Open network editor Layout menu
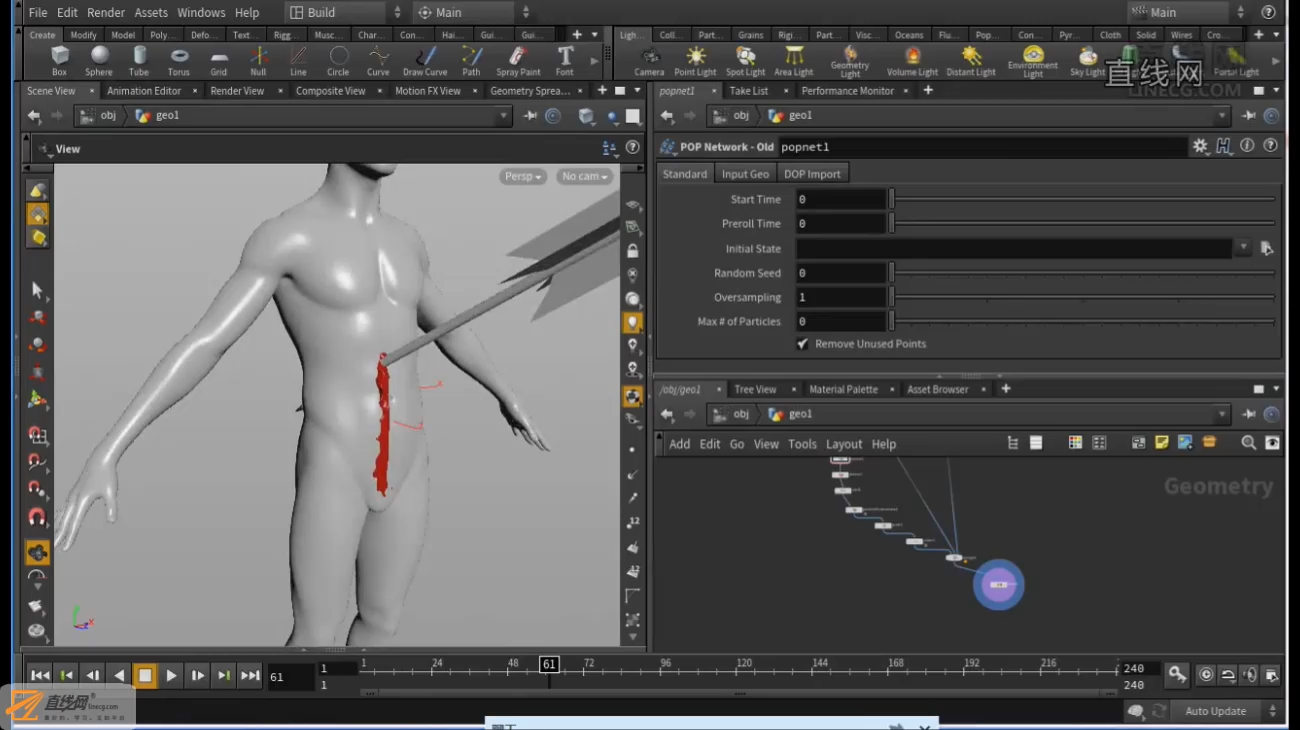1300x730 pixels. (844, 444)
